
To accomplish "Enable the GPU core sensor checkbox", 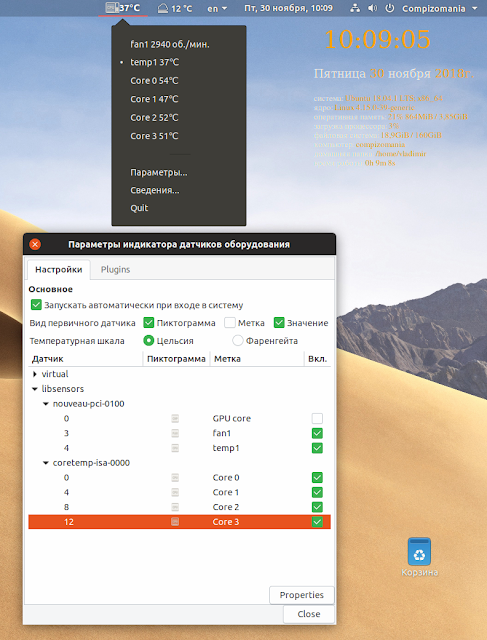I will coord(317,418).
